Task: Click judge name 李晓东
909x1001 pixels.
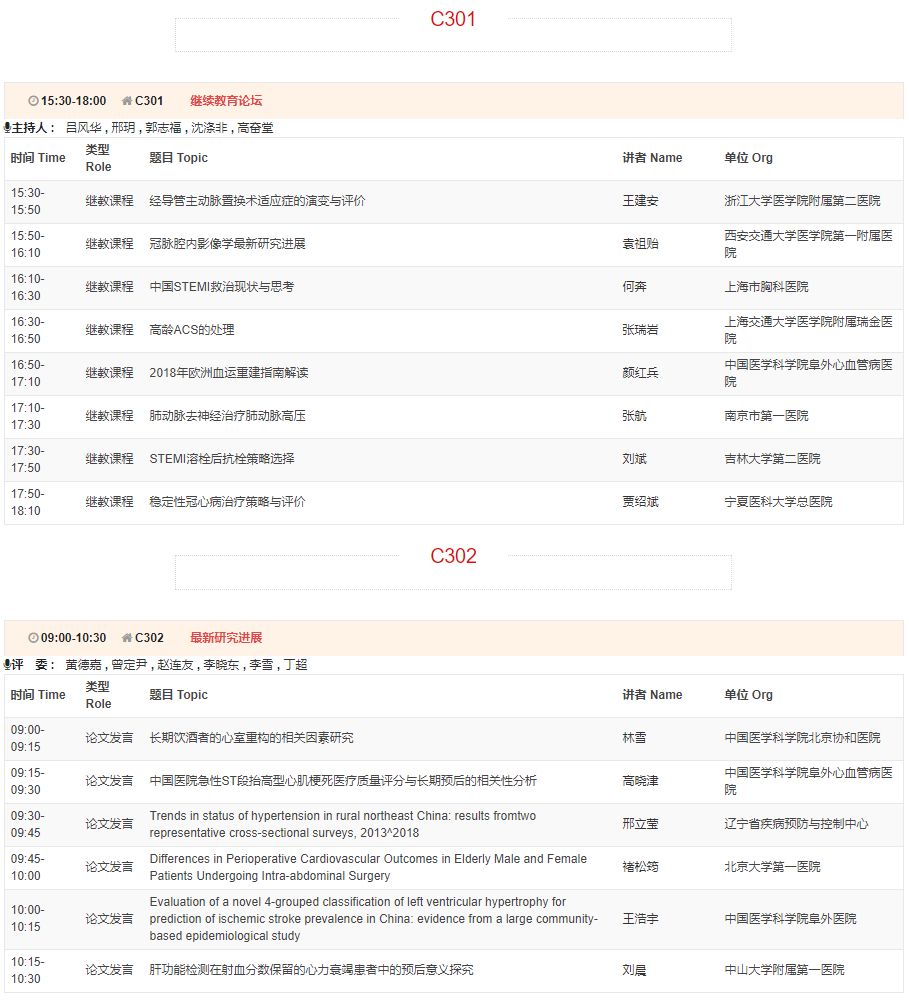Action: (x=221, y=665)
